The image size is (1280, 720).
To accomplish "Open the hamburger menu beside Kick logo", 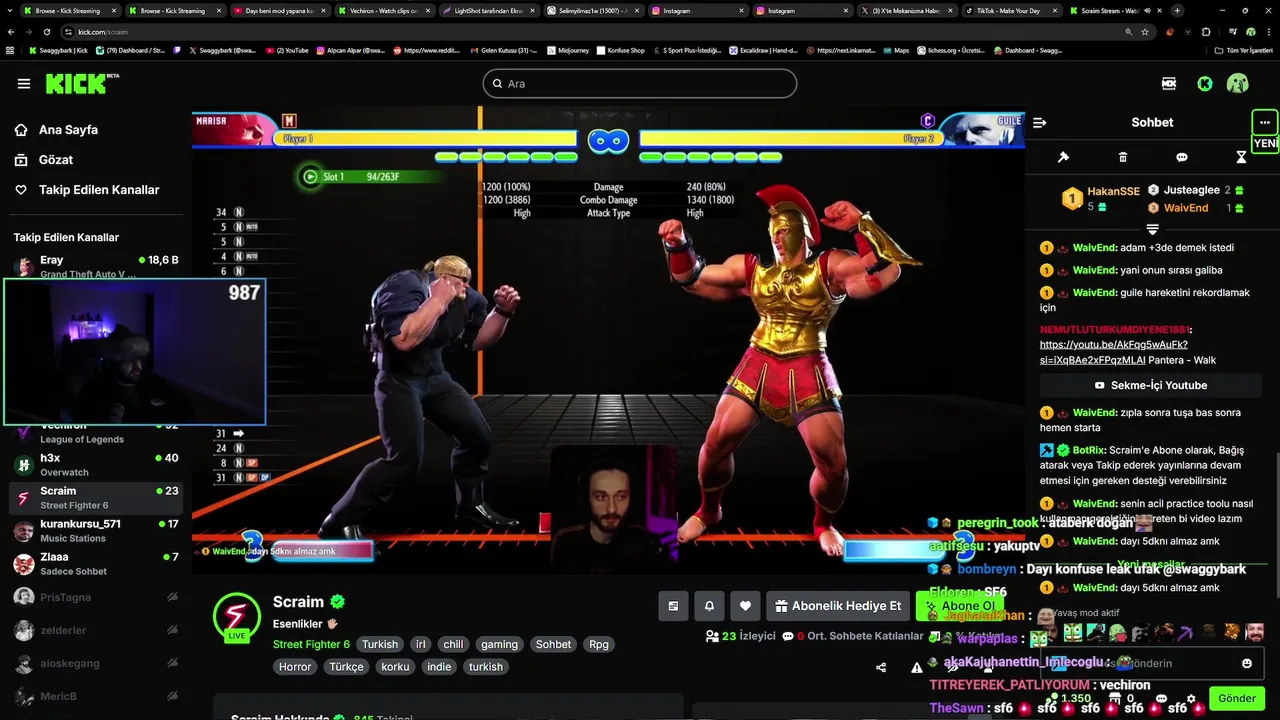I will click(x=24, y=84).
